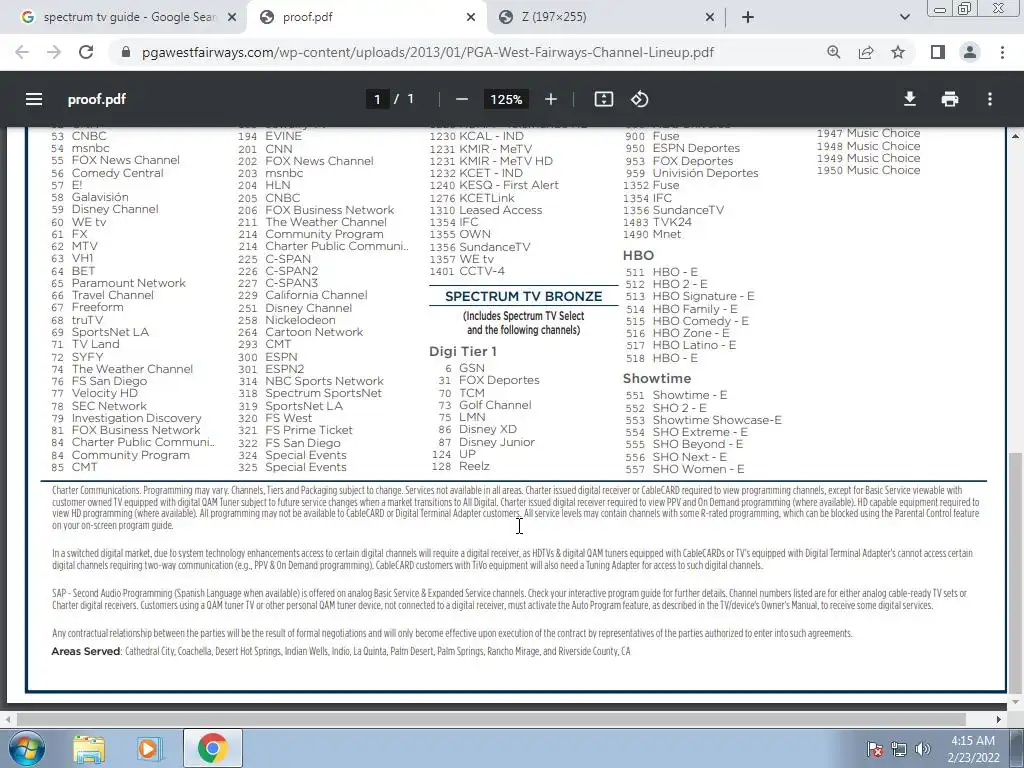Click the 65 Paramount Network entry
Screen dimensions: 1024x768
click(118, 283)
